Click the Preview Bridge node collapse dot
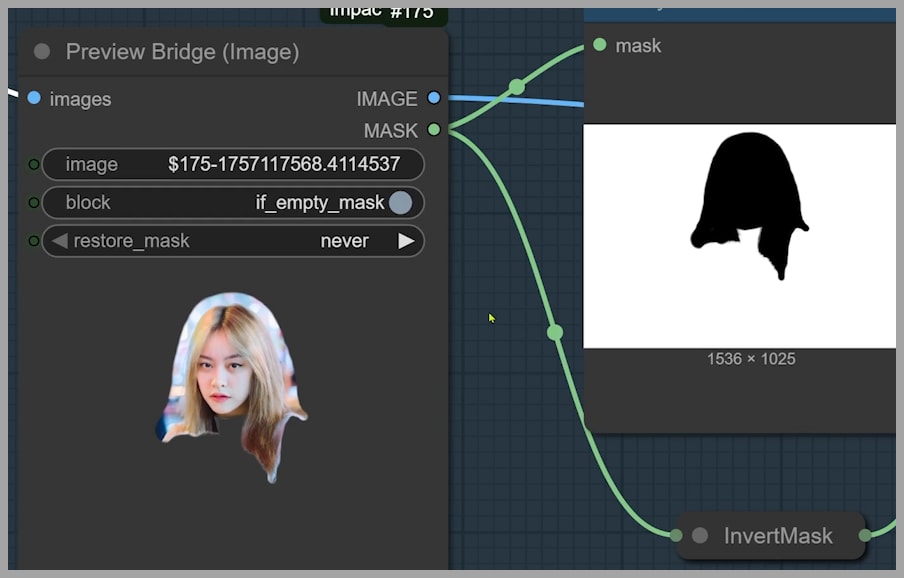Screen dimensions: 904x578 [x=42, y=52]
